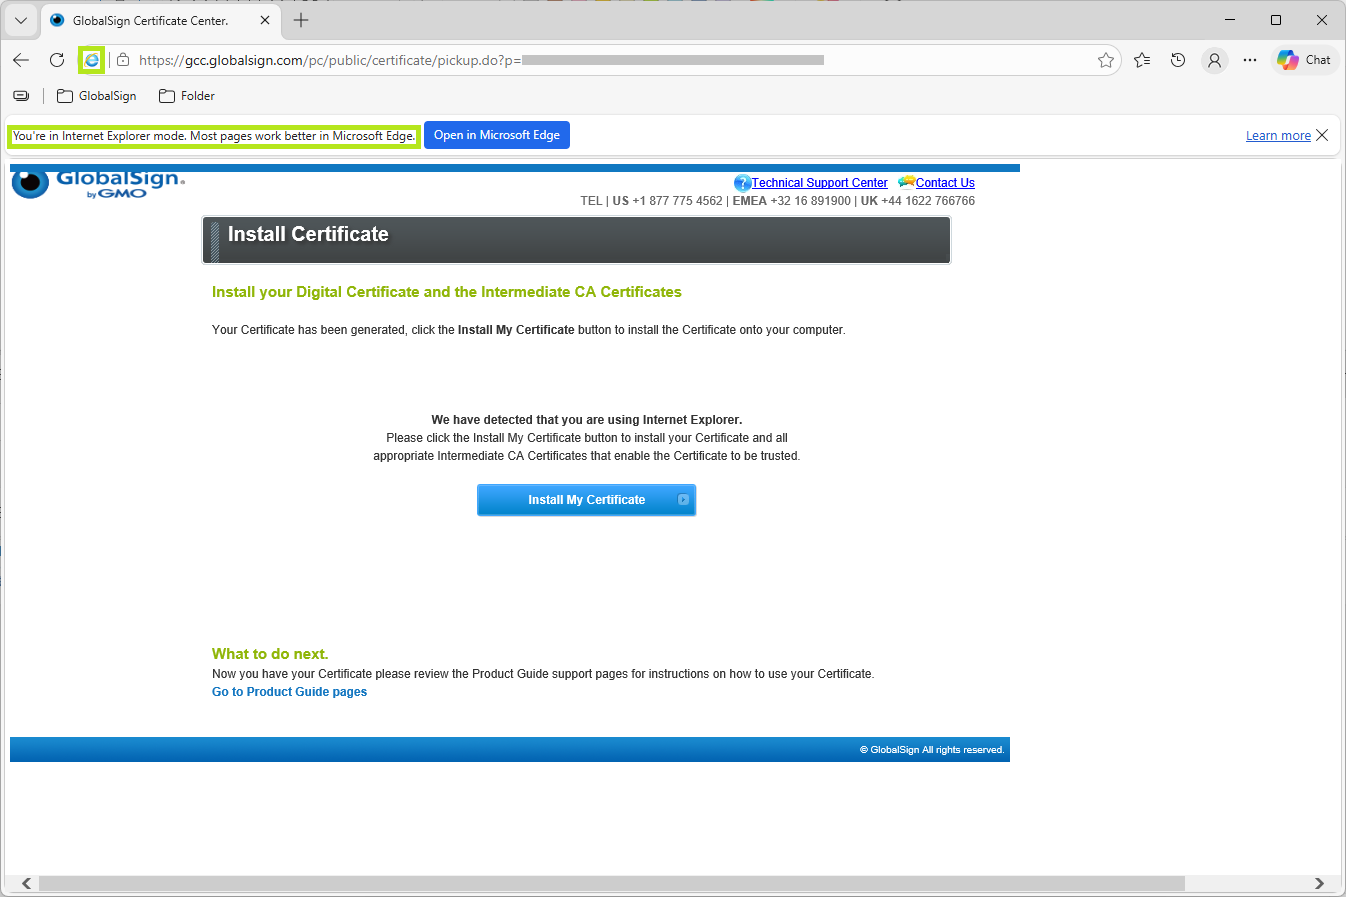Click the scrollbar right arrow
Screen dimensions: 1346x897
point(1319,884)
